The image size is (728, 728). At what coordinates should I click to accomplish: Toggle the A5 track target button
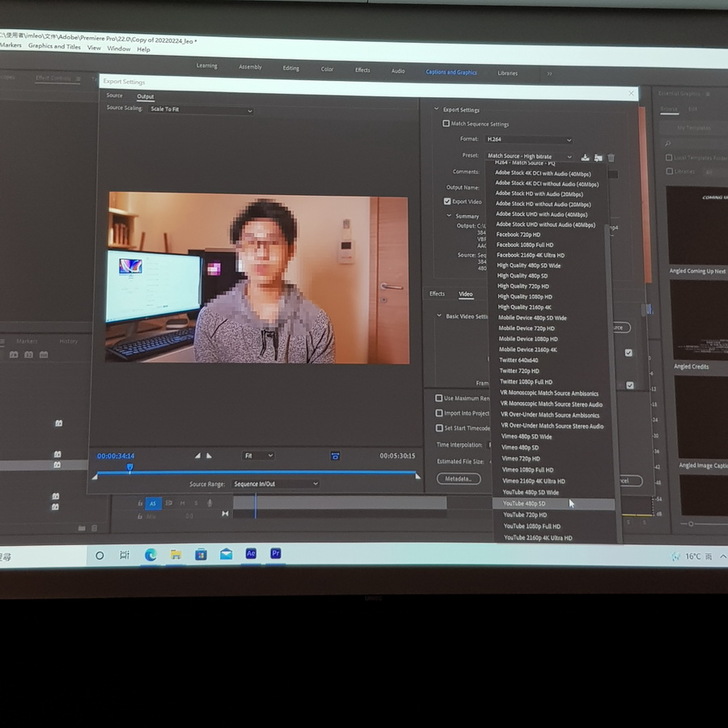153,504
